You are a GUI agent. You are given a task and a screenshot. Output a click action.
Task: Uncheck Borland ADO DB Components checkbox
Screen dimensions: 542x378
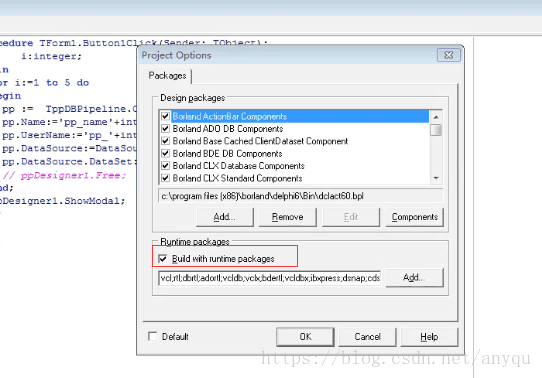pyautogui.click(x=166, y=129)
